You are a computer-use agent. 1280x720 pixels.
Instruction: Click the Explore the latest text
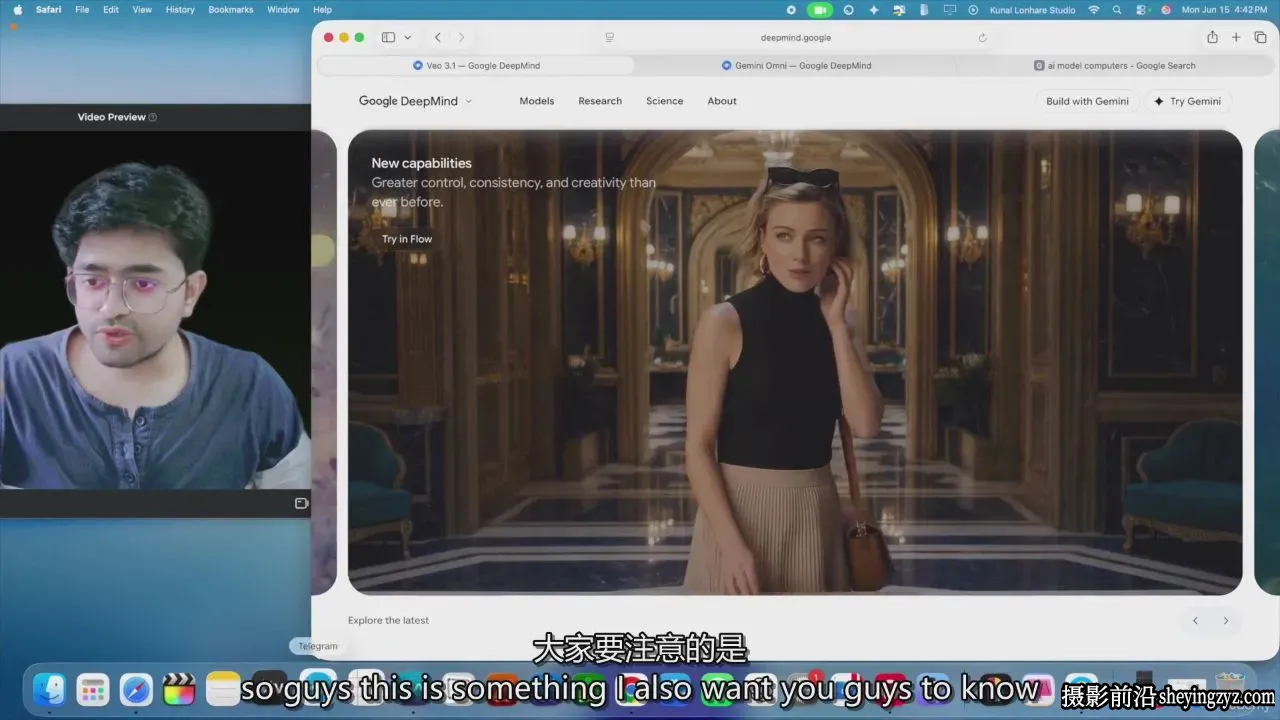coord(388,620)
